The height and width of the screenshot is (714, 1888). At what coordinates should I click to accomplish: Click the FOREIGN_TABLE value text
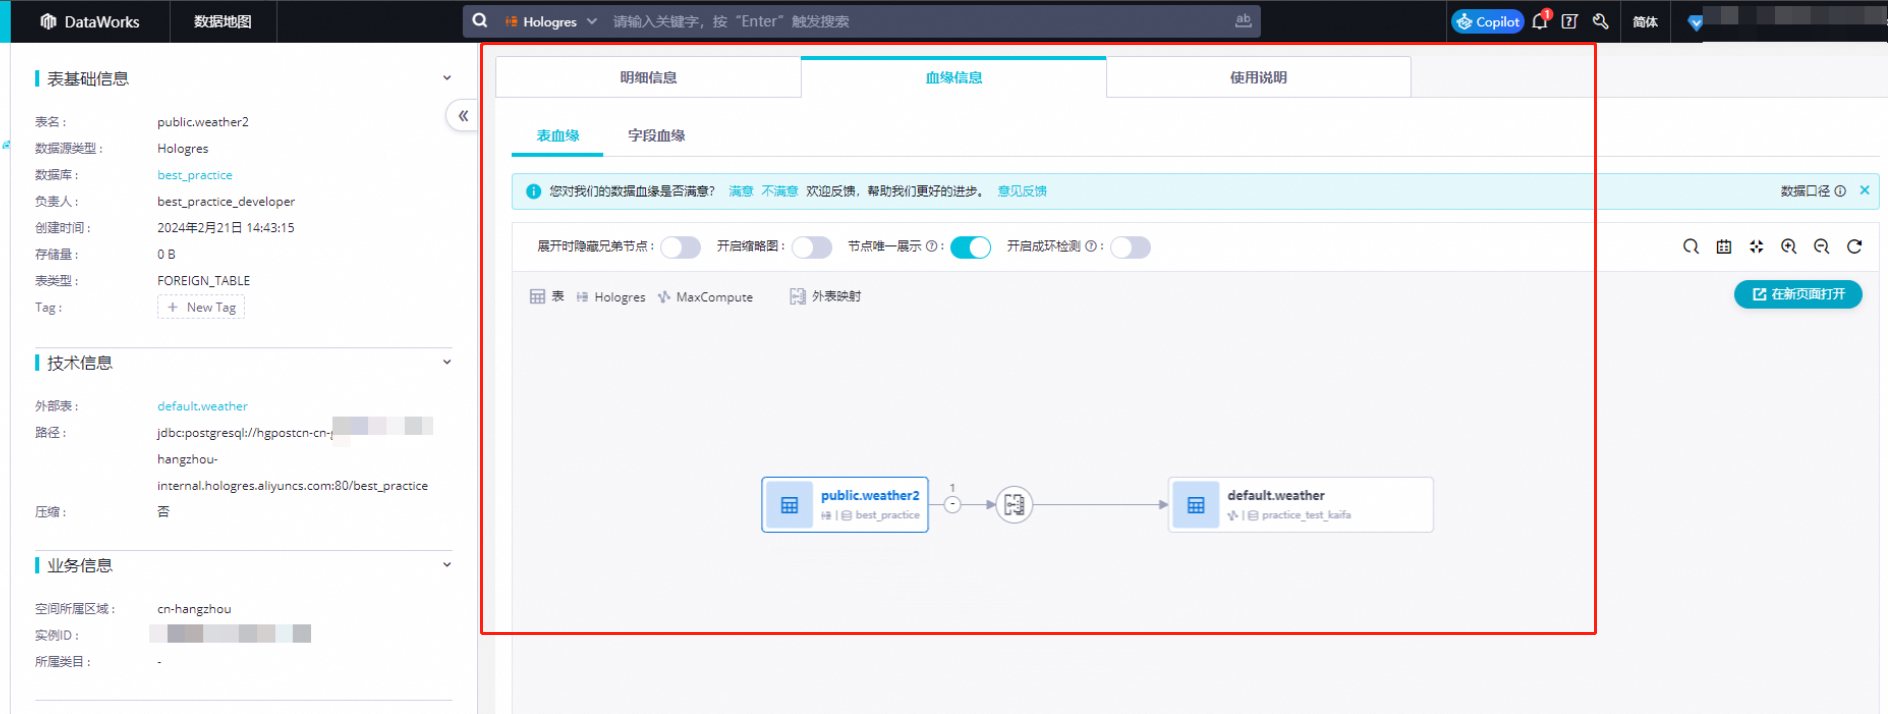204,281
